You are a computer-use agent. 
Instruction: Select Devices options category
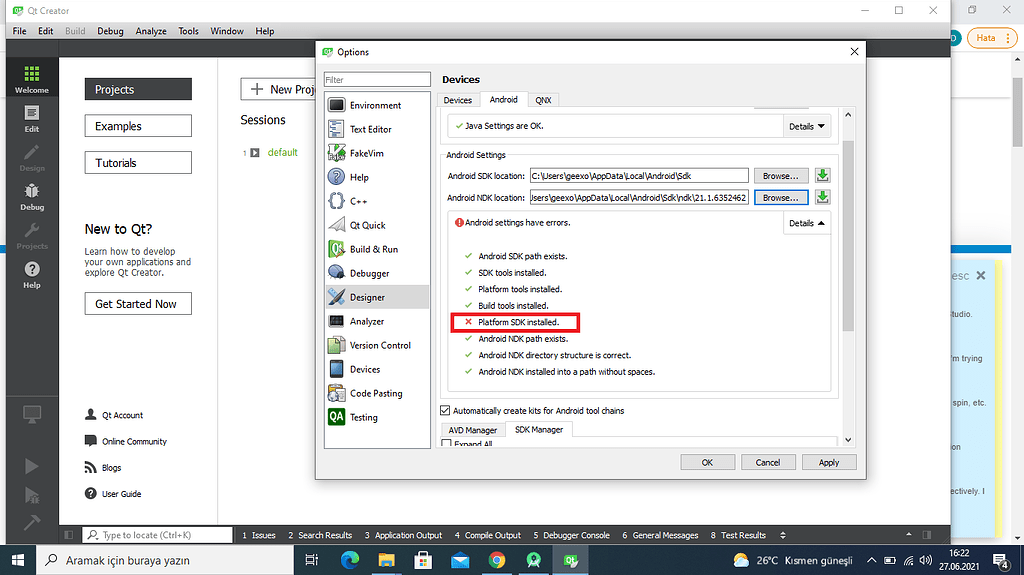click(377, 369)
